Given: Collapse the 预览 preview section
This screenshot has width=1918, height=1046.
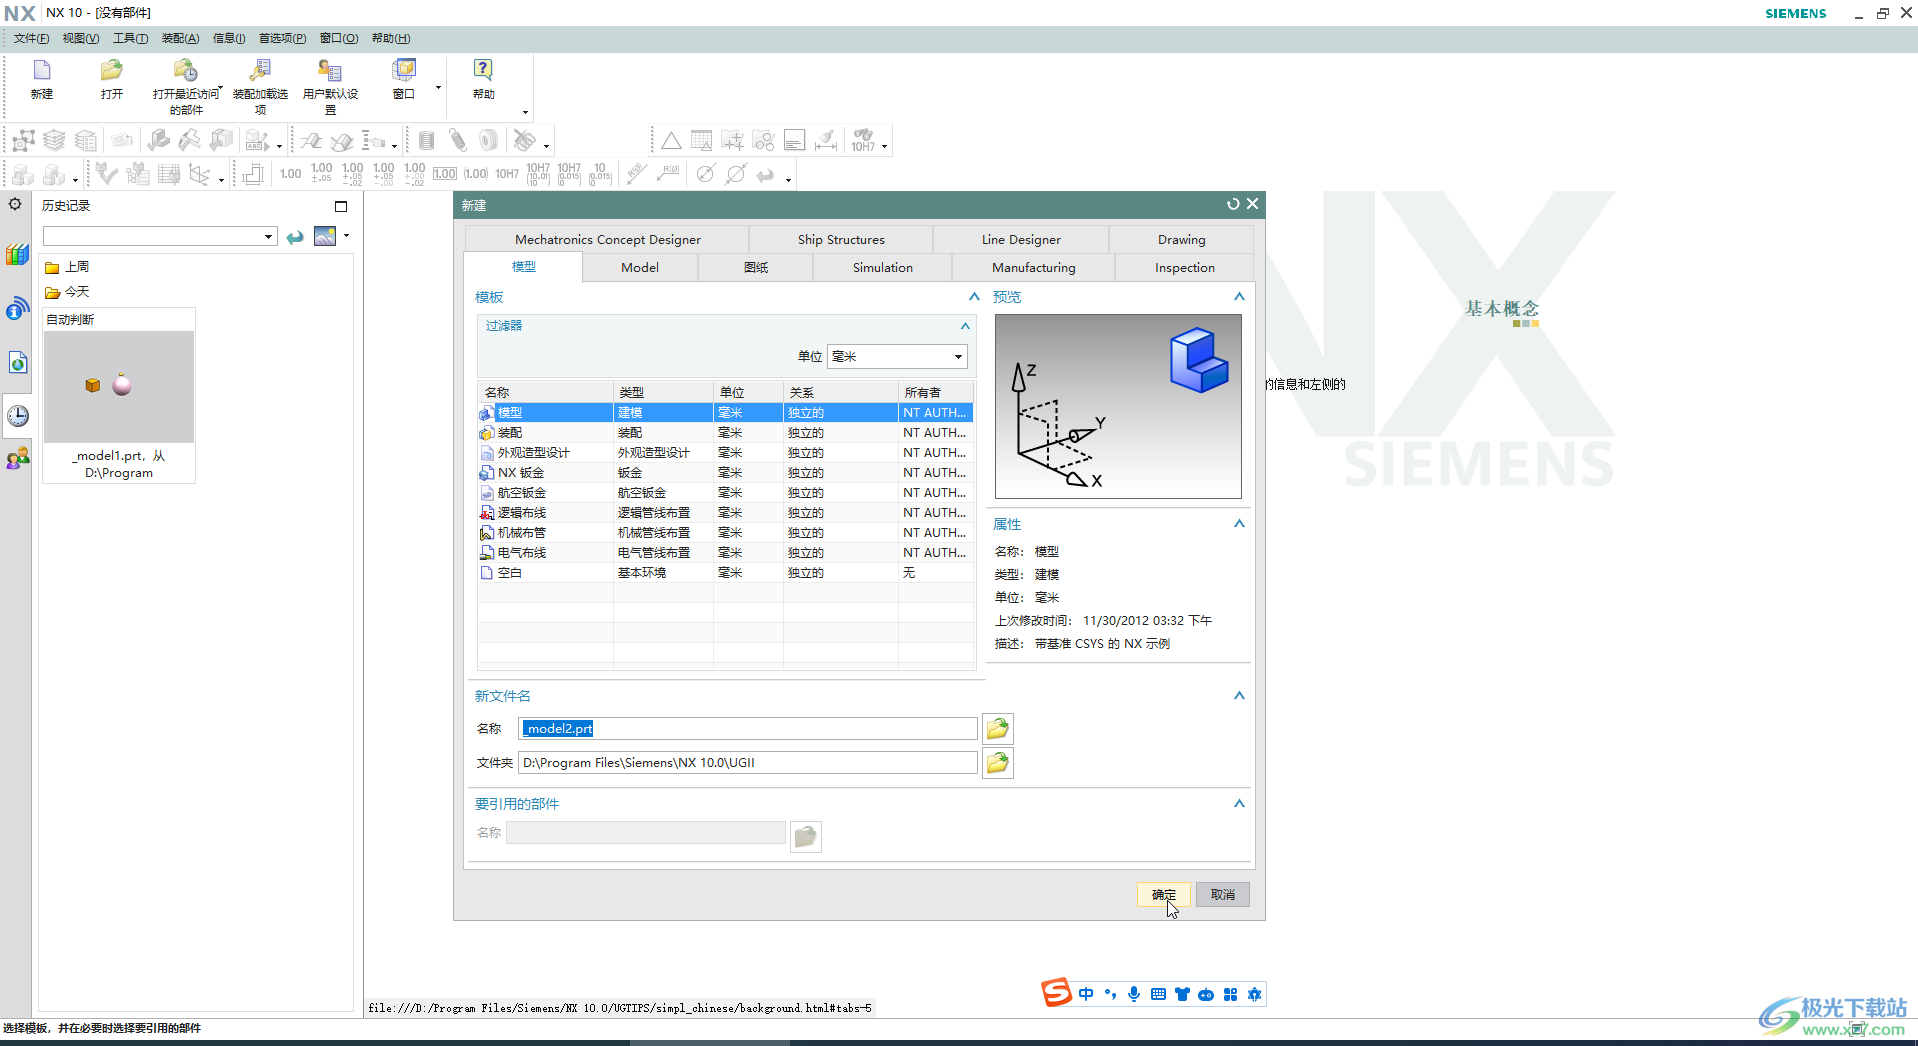Looking at the screenshot, I should 1239,297.
